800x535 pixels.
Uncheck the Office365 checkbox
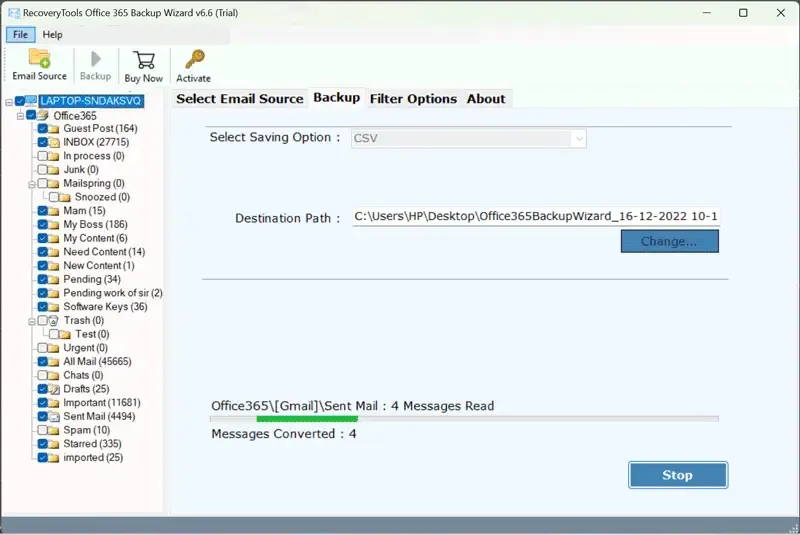[31, 115]
